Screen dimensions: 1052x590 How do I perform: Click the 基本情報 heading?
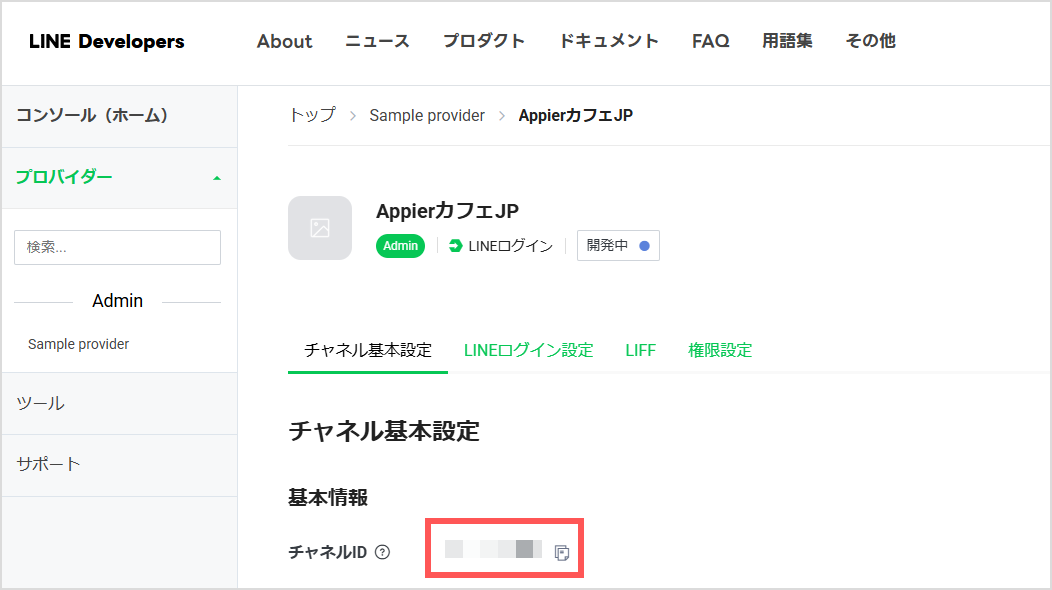[x=328, y=497]
